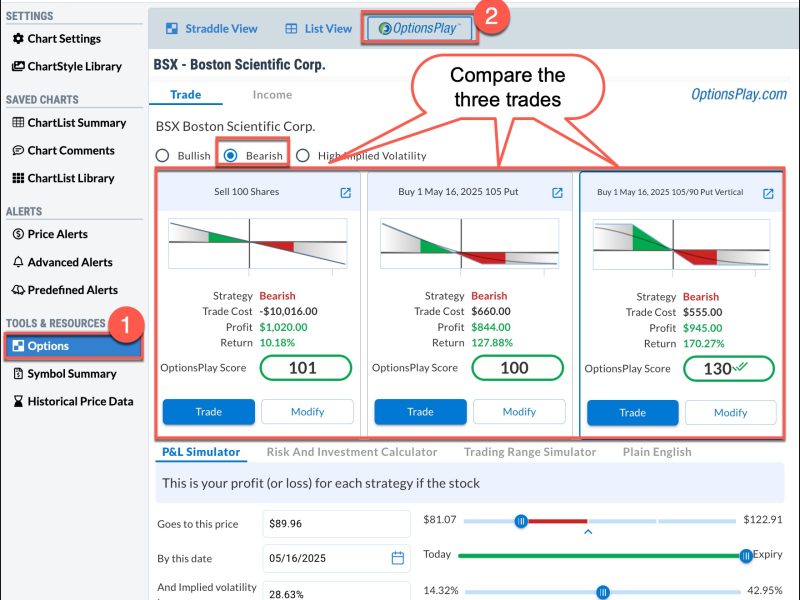Click the Advanced Alerts bell icon

pyautogui.click(x=18, y=262)
